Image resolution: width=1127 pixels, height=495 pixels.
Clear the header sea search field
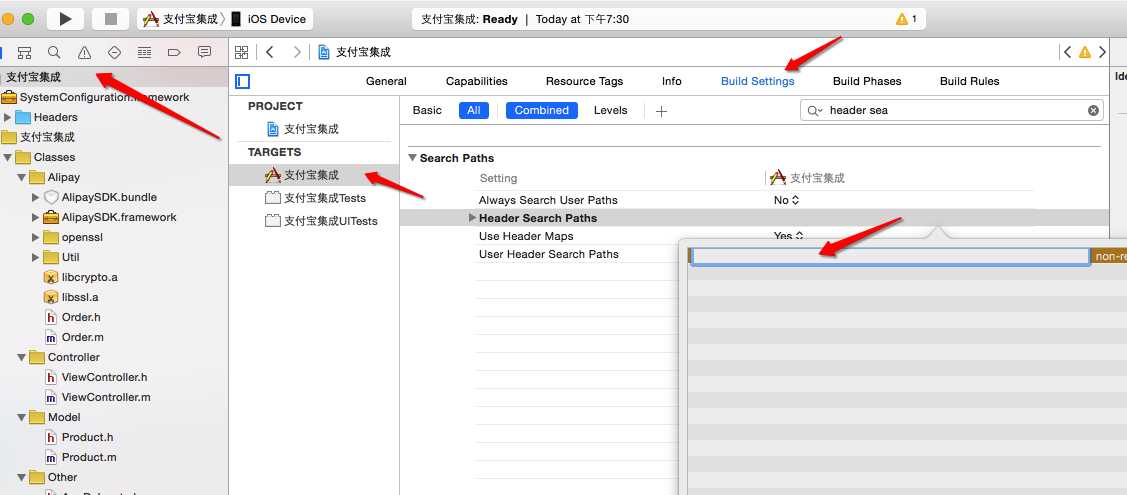pyautogui.click(x=1093, y=111)
